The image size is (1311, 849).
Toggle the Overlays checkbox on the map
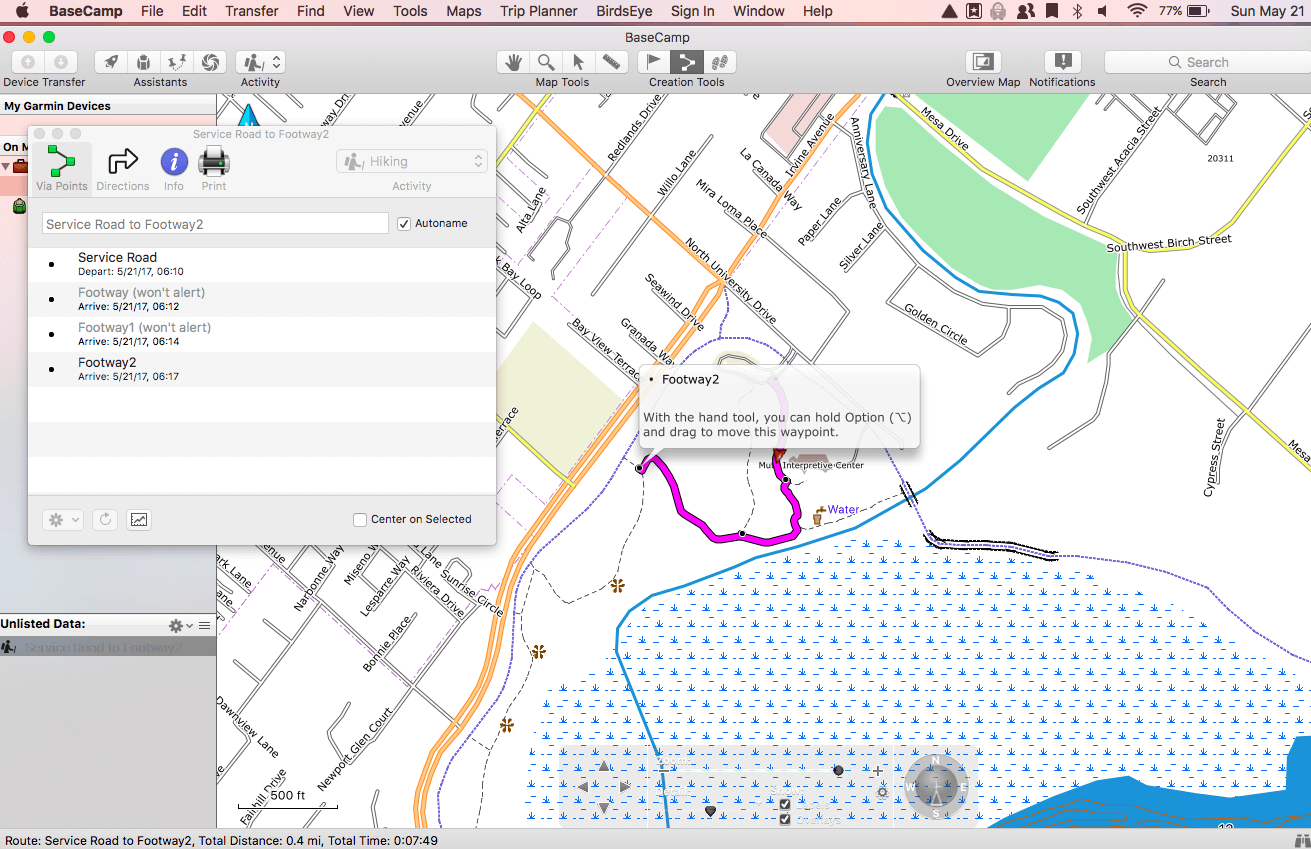[785, 819]
